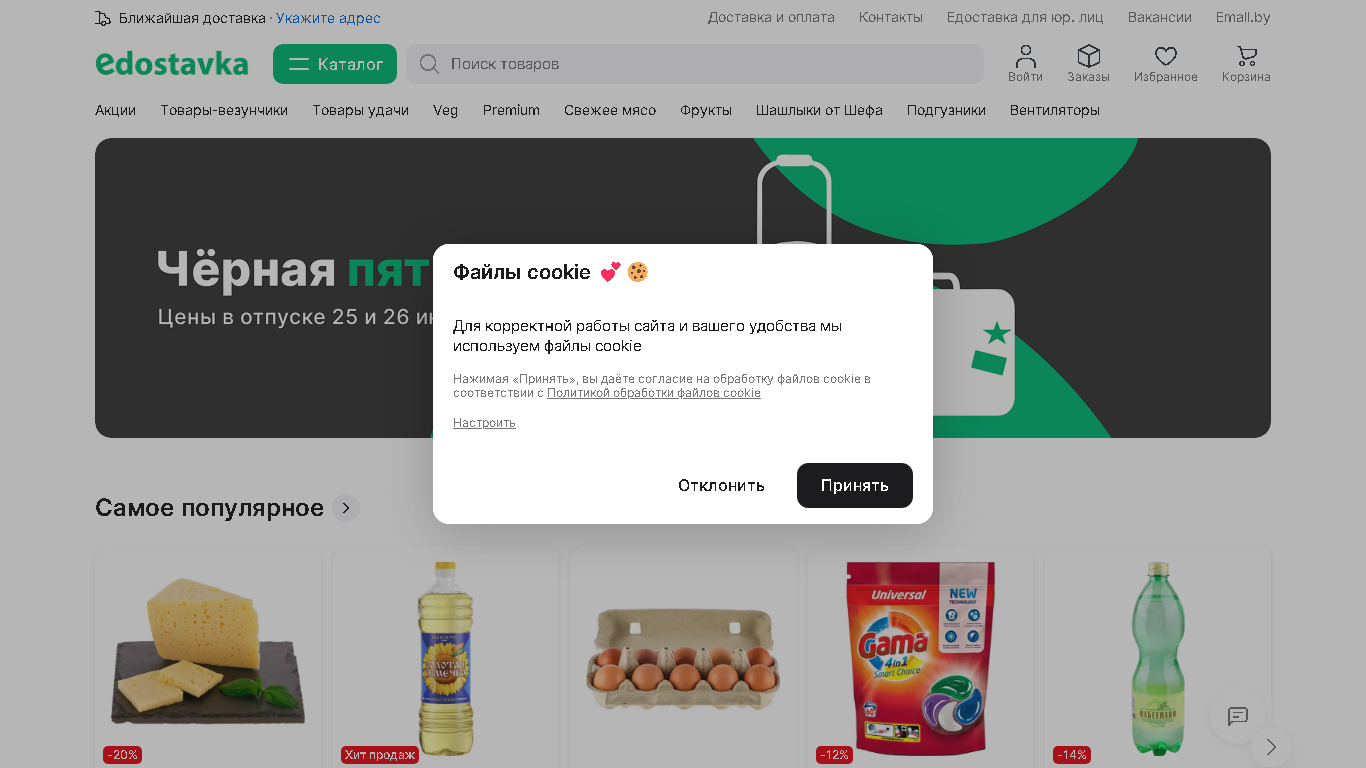Open the eggs product thumbnail
The height and width of the screenshot is (768, 1366).
coord(683,657)
